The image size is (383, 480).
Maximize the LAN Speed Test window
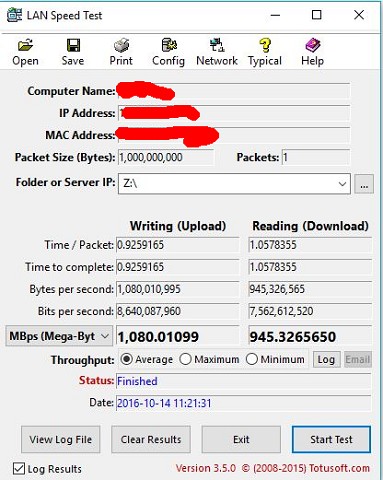(317, 15)
